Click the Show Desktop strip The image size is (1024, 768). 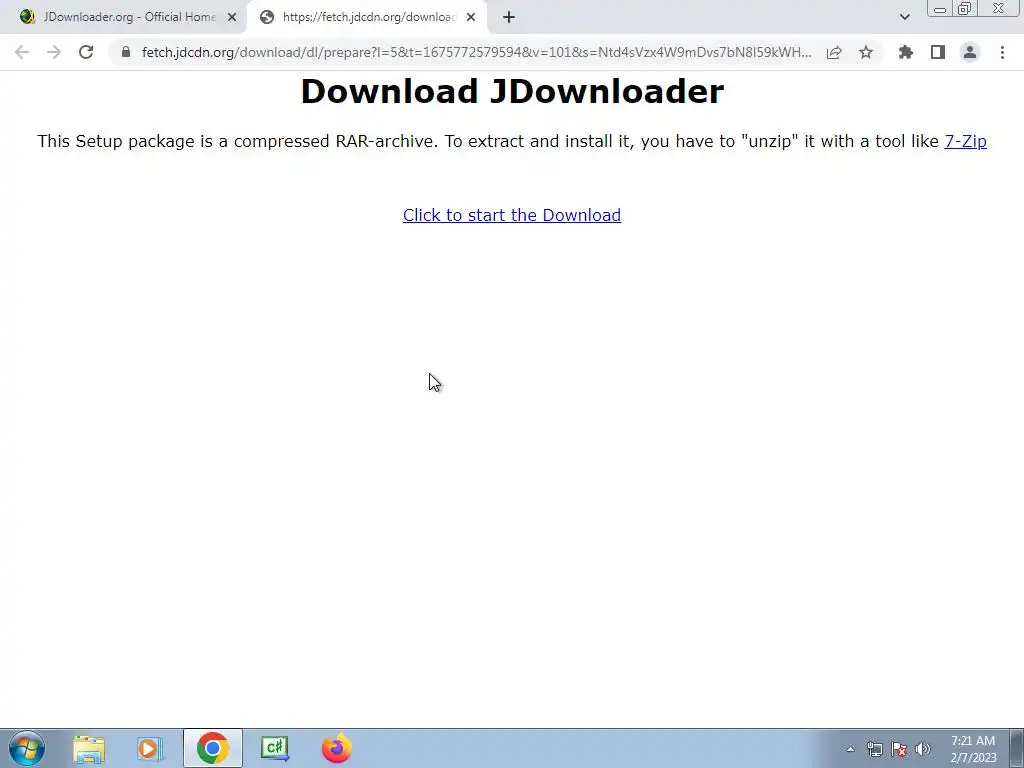(1016, 748)
